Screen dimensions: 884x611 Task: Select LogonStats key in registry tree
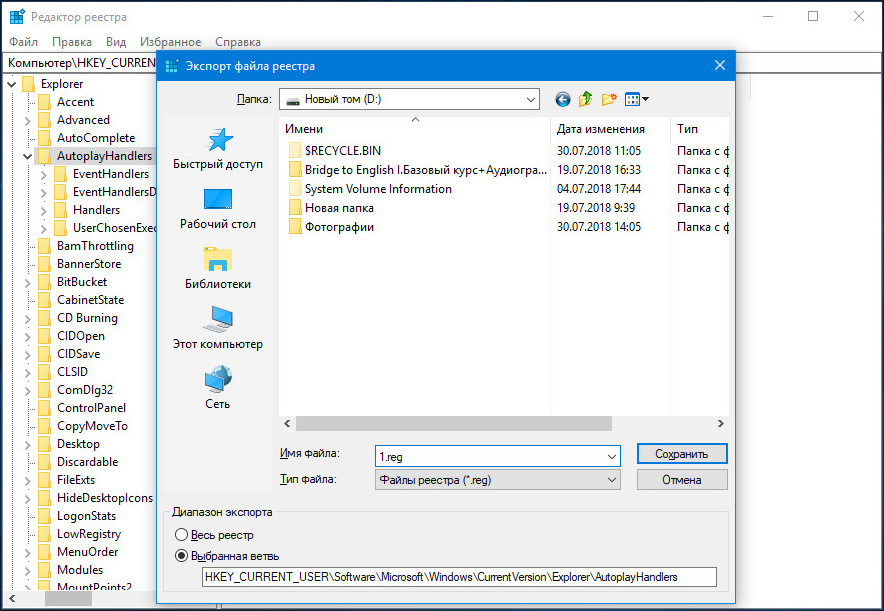[86, 516]
